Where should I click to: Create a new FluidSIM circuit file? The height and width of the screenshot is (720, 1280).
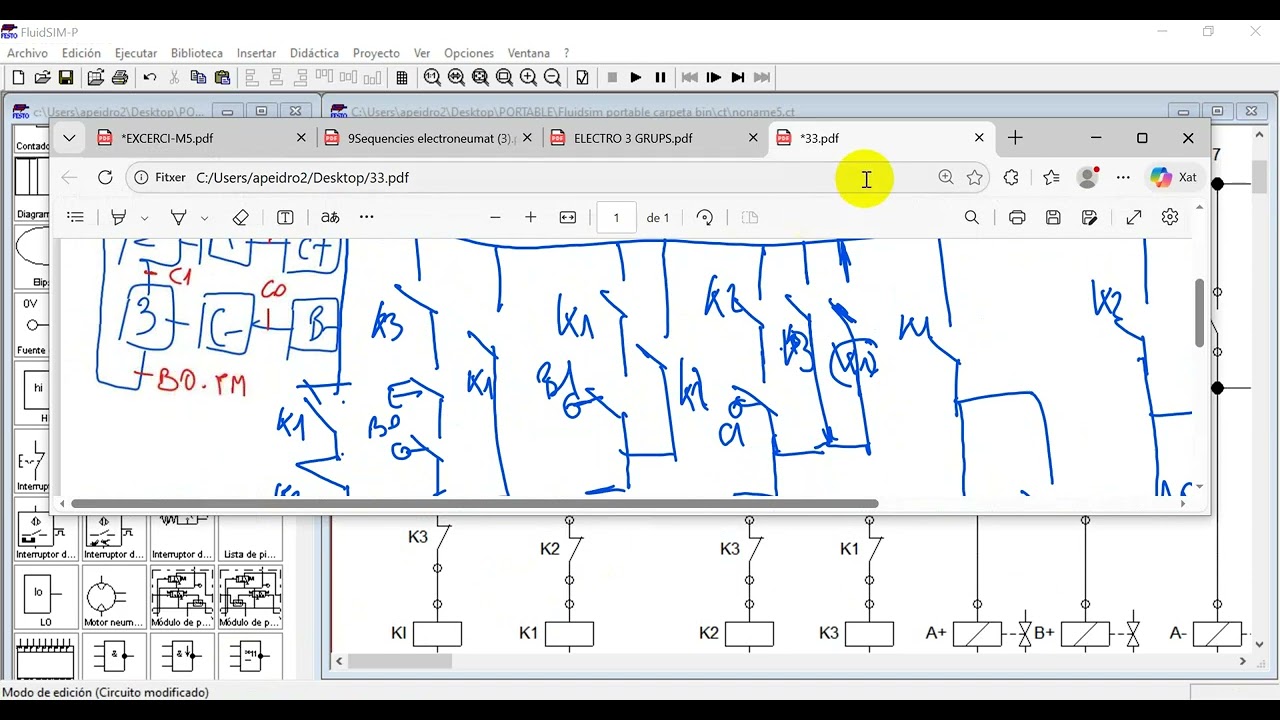(x=18, y=77)
